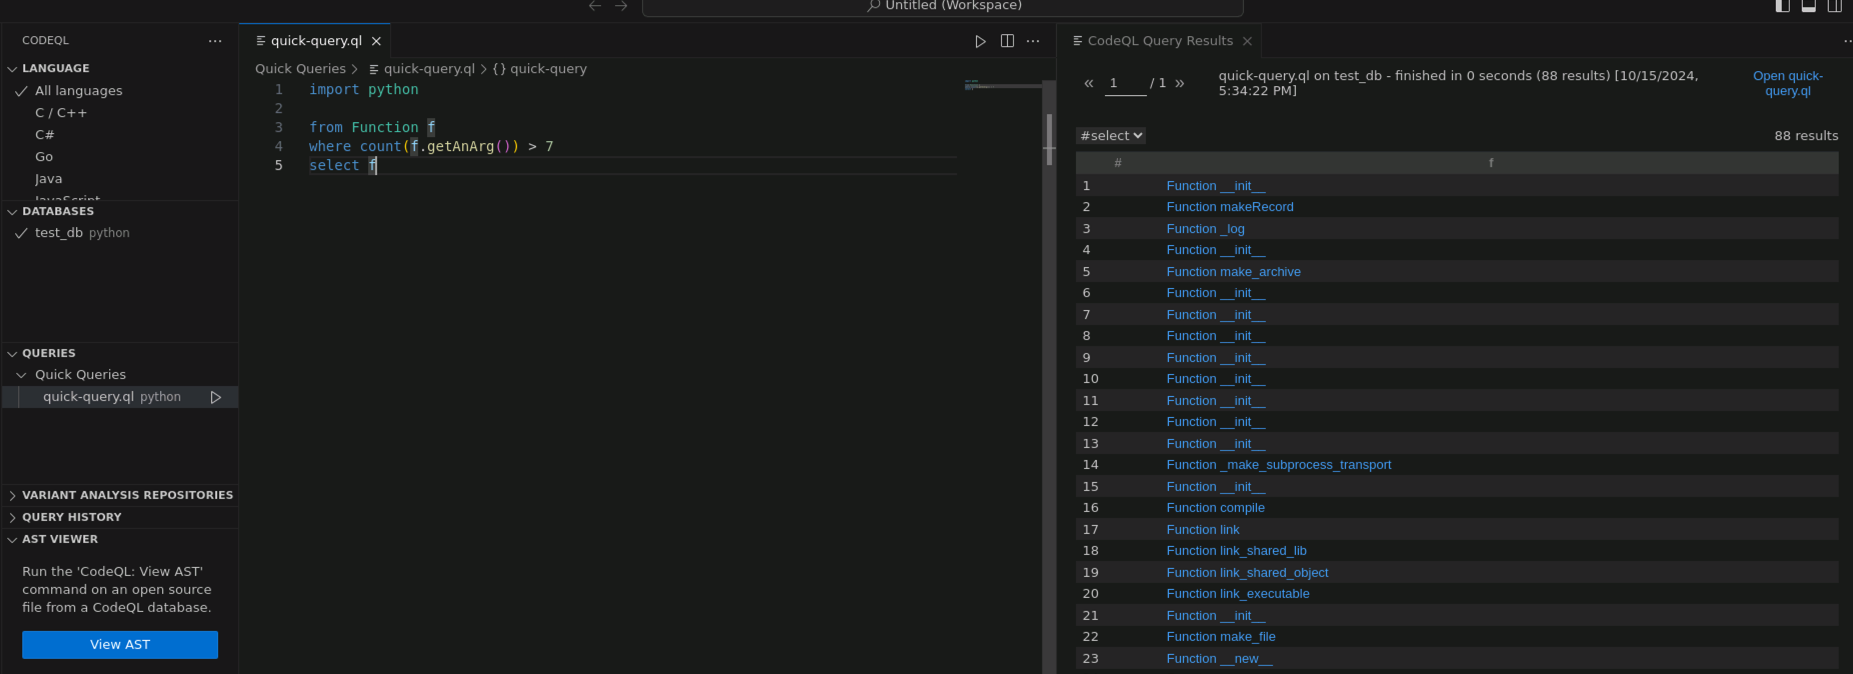Go to last results page
The width and height of the screenshot is (1853, 674).
1180,83
